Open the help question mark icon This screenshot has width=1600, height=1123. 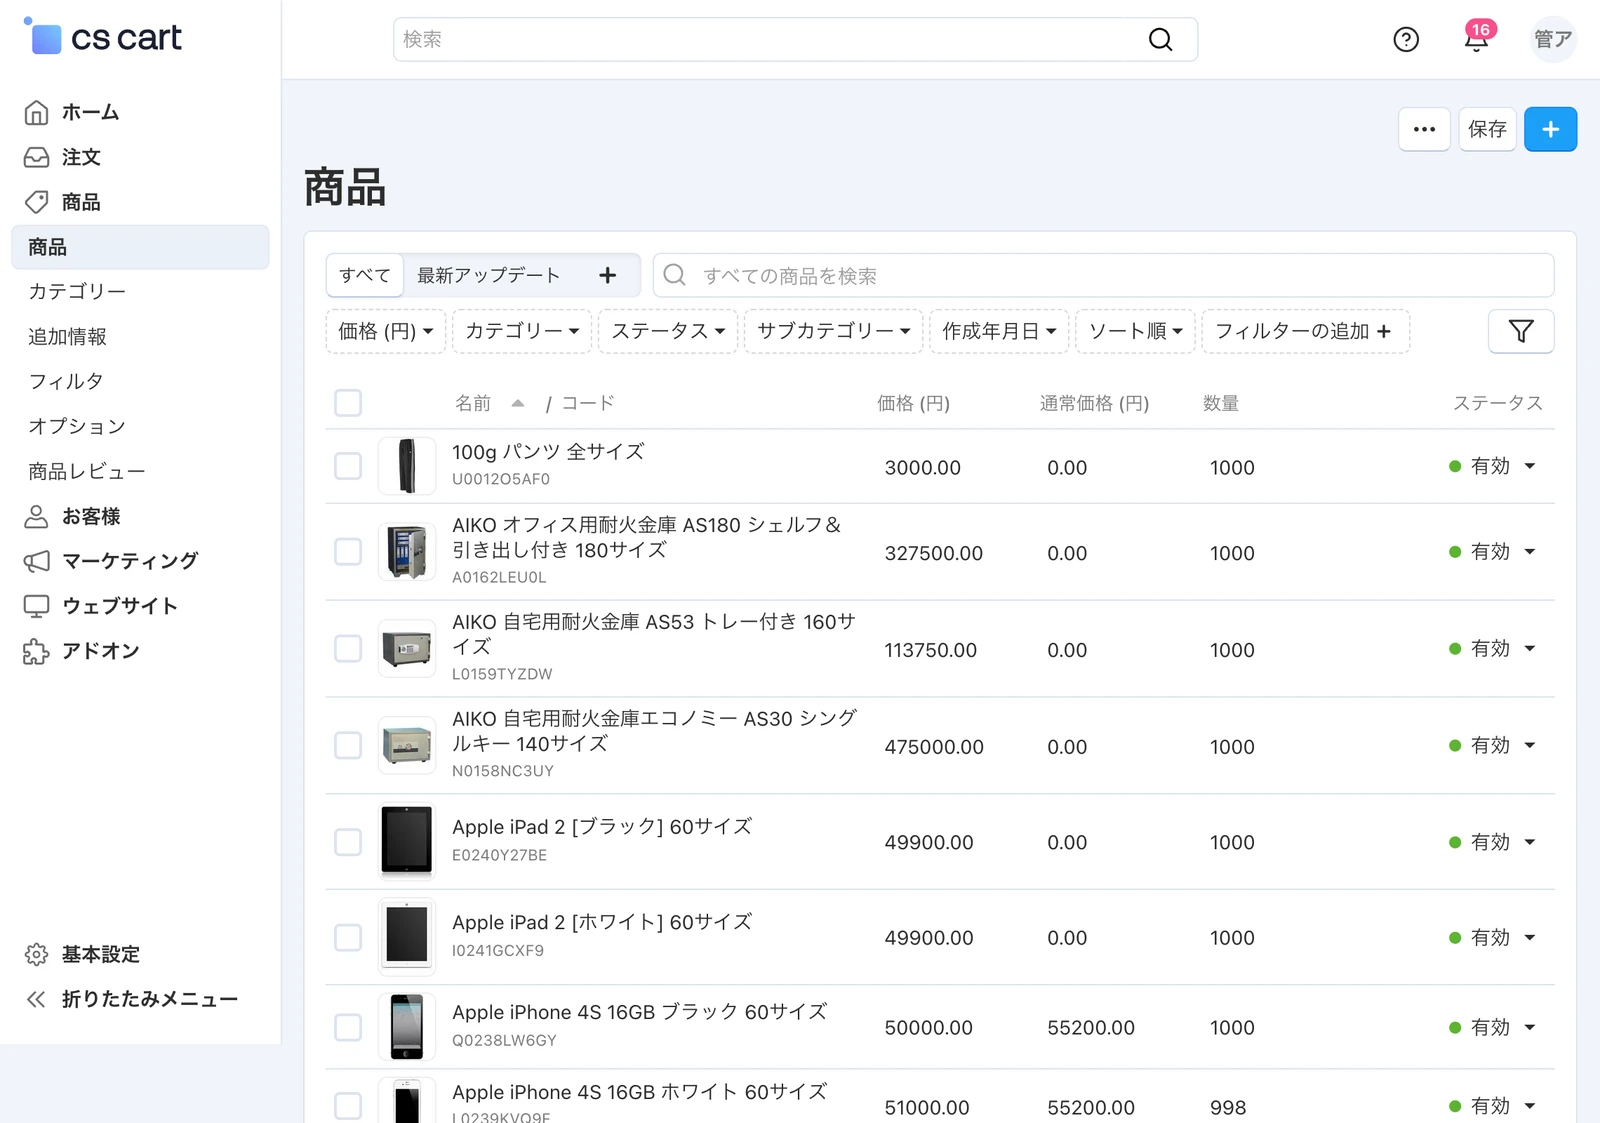click(x=1406, y=40)
